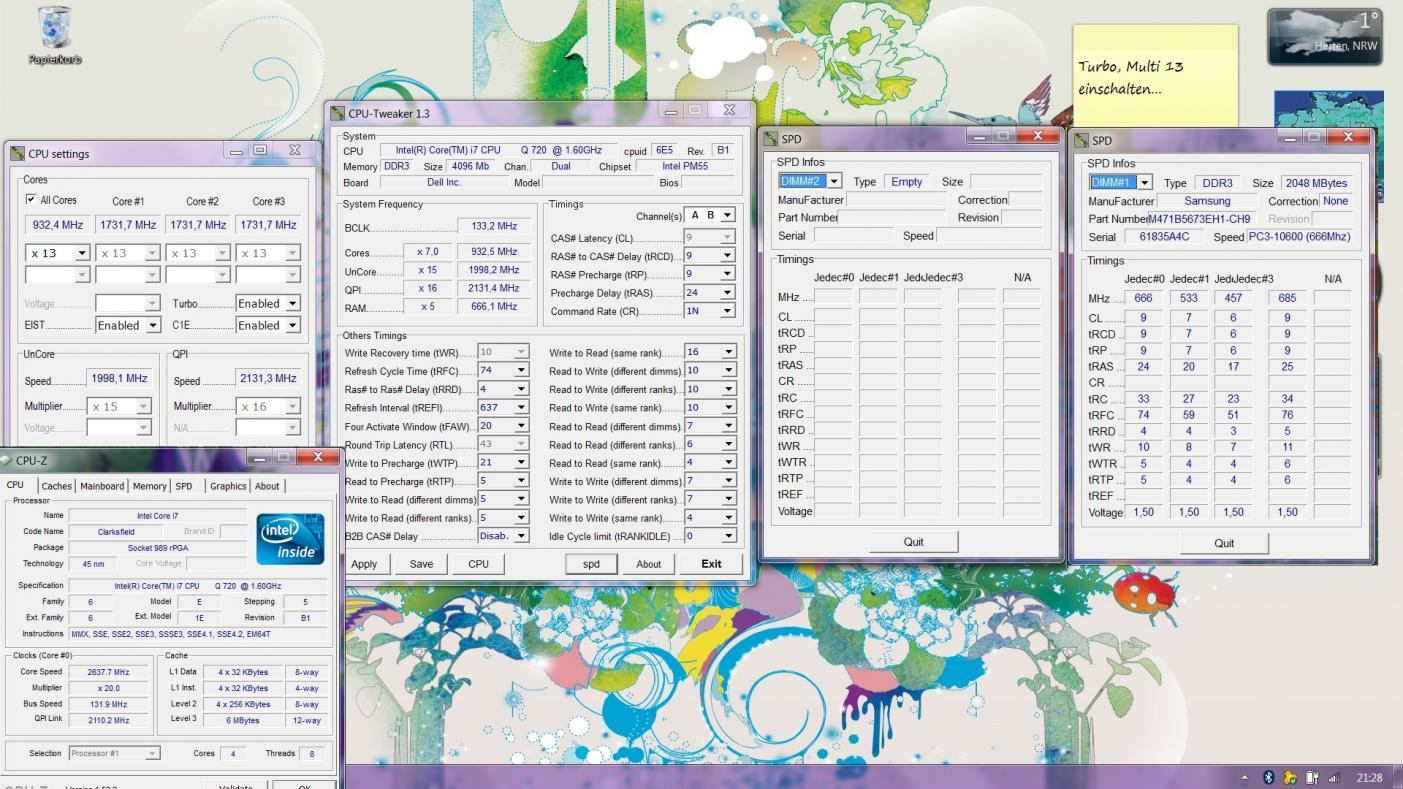Open the Command Rate (CR) 1N dropdown
1403x789 pixels.
pos(727,311)
